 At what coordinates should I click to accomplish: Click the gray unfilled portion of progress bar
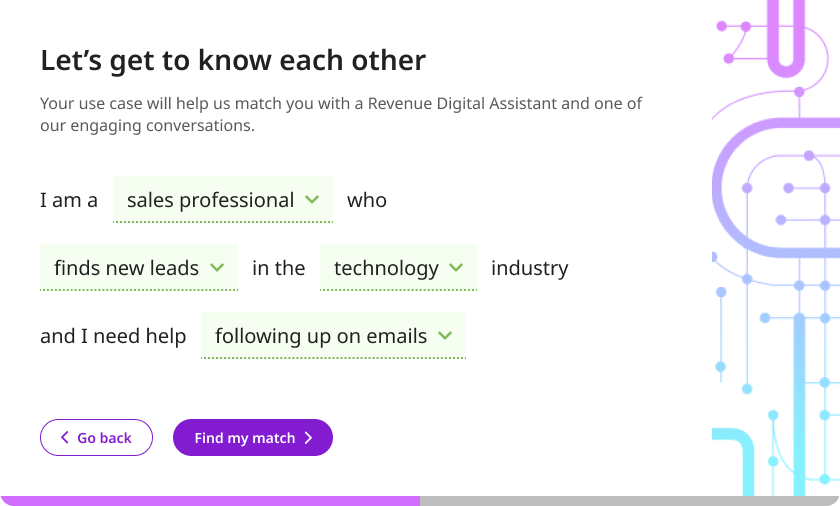(x=630, y=501)
